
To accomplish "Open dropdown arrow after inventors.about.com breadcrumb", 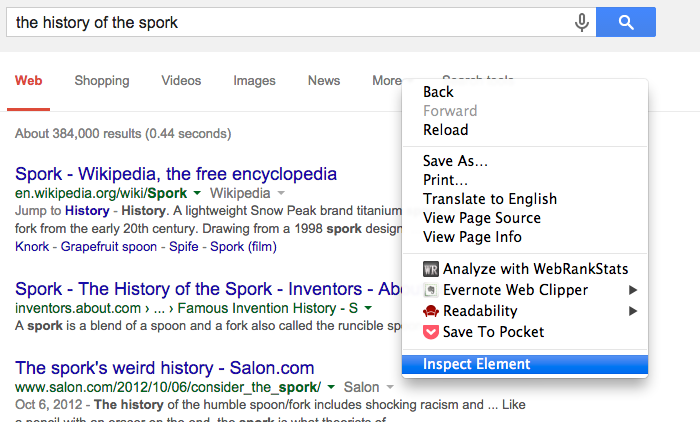I will 368,308.
